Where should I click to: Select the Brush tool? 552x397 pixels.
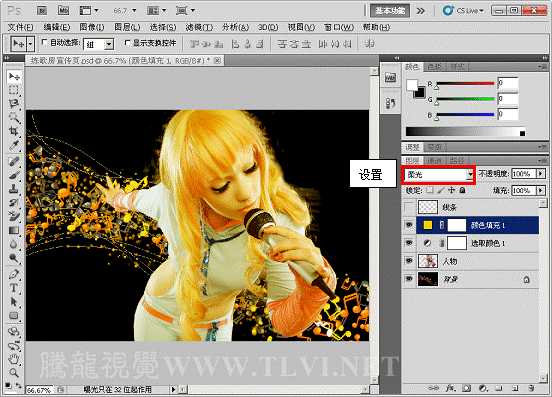(14, 175)
